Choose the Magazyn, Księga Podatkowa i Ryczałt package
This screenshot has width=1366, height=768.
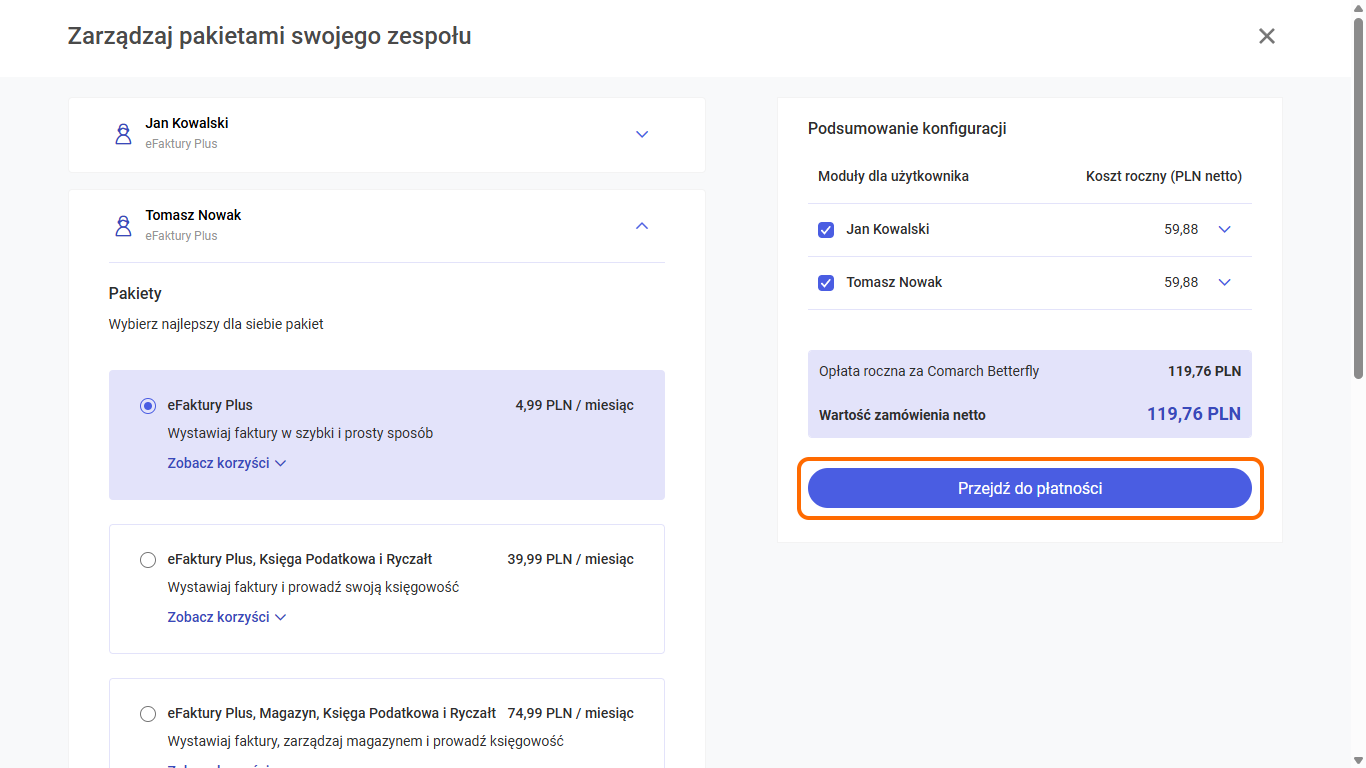[148, 714]
